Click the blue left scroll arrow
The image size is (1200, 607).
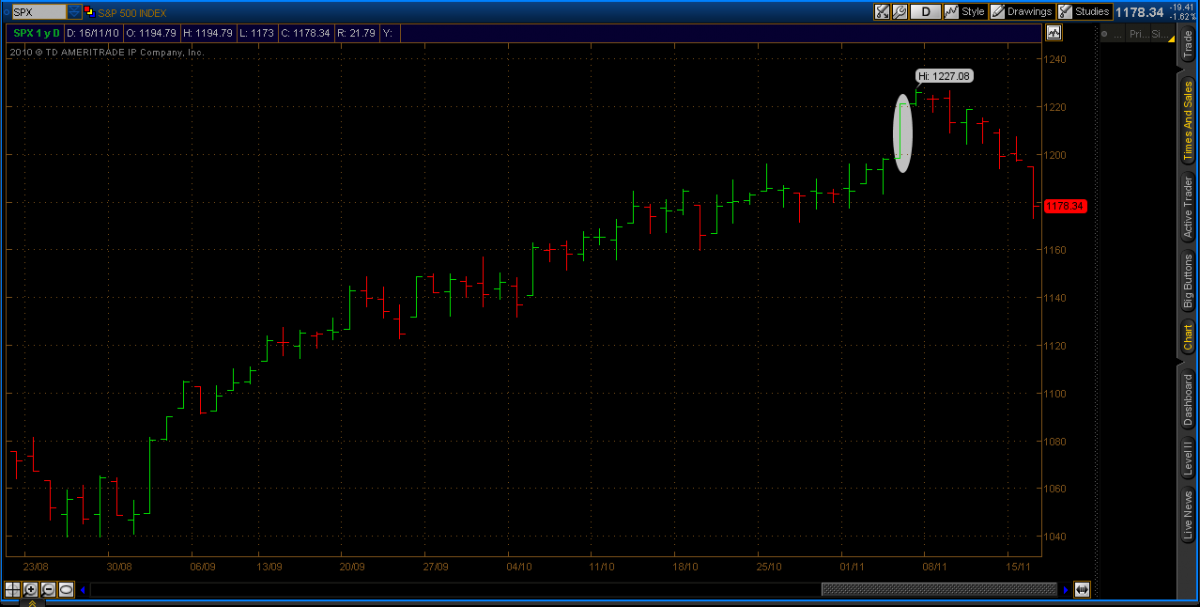[83, 590]
